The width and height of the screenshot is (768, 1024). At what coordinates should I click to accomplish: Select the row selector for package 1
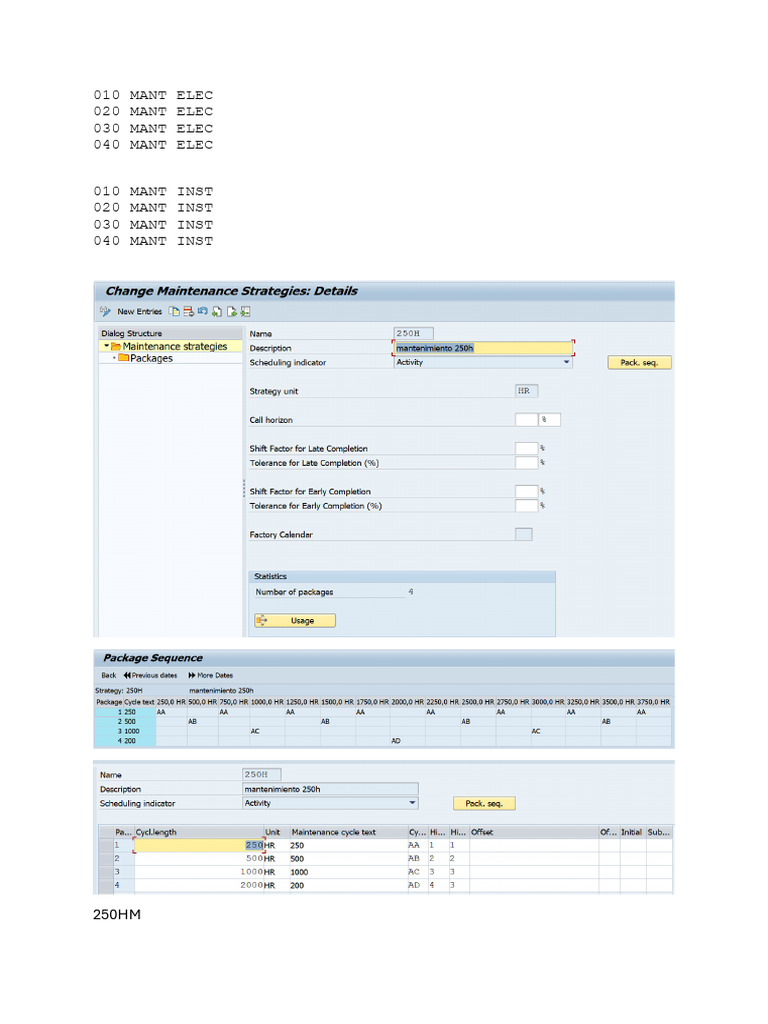[x=105, y=845]
